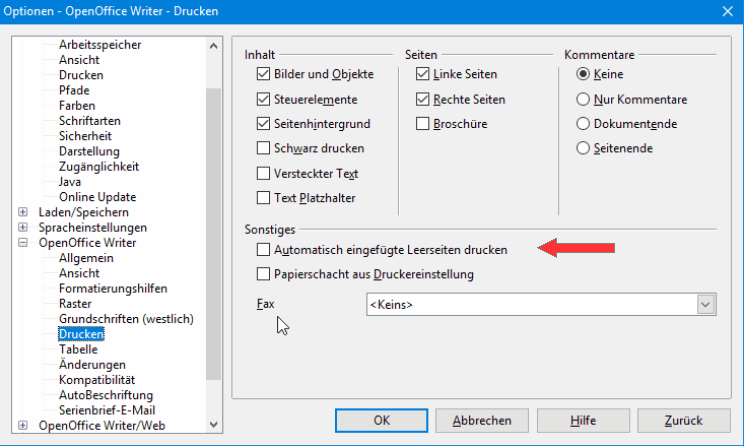Uncheck Bilder und Objekte checkbox
Image resolution: width=744 pixels, height=447 pixels.
263,74
